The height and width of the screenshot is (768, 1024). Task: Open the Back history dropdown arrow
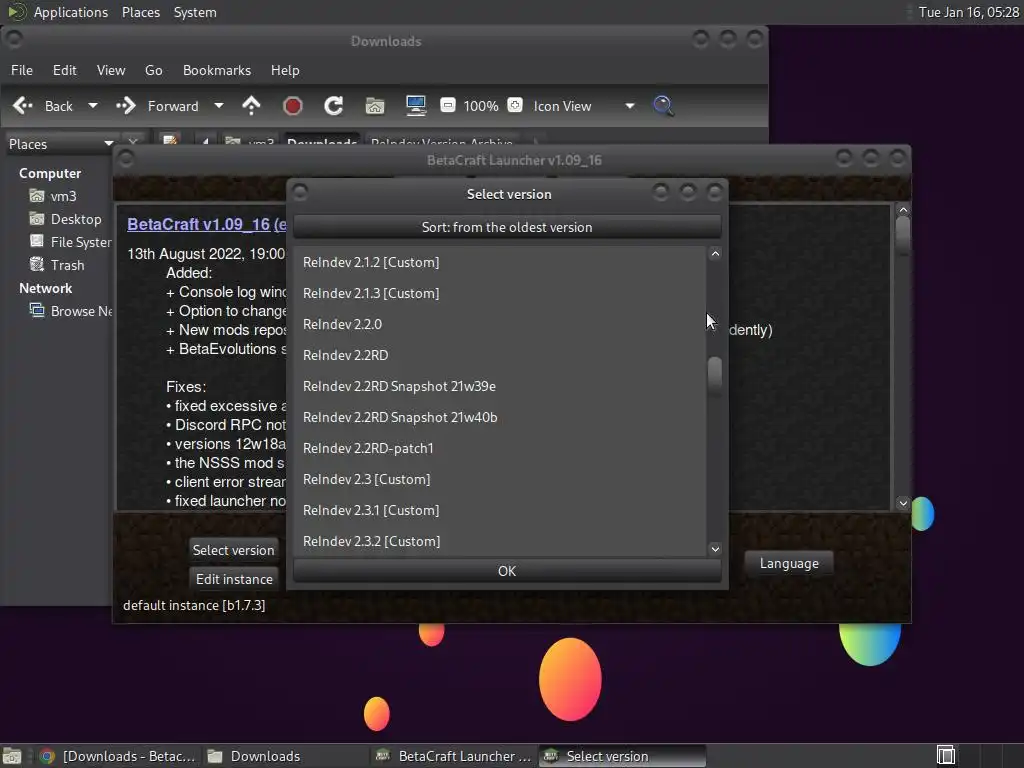pyautogui.click(x=93, y=106)
